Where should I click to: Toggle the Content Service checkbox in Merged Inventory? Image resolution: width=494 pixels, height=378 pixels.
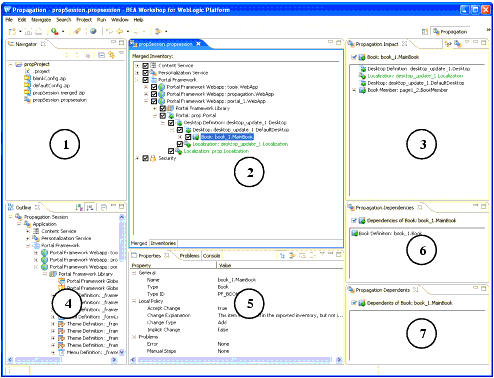pos(145,65)
